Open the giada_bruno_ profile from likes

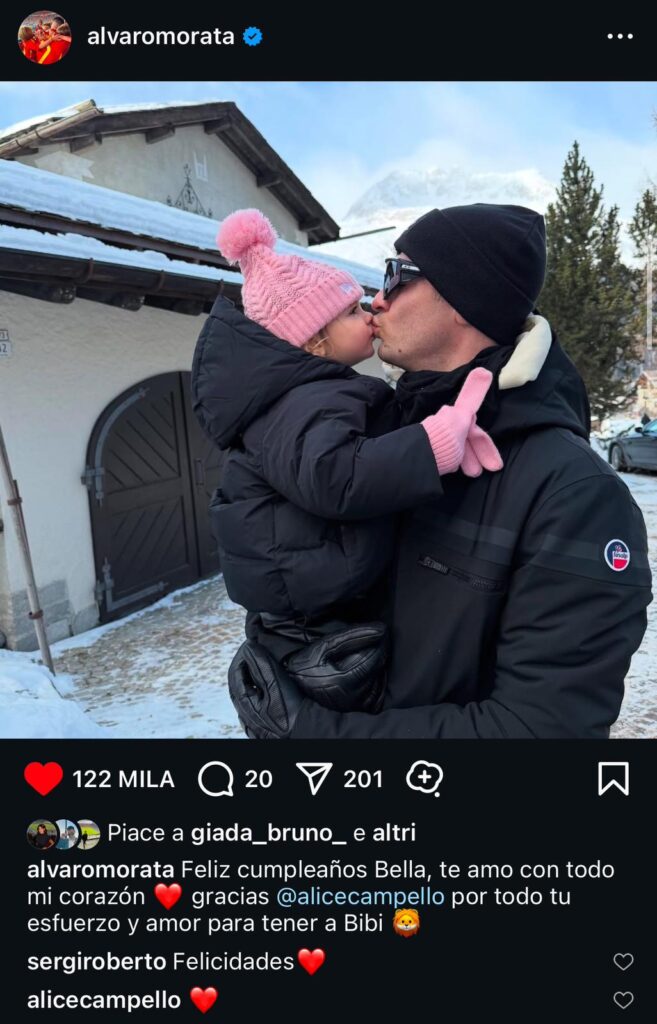[x=269, y=833]
